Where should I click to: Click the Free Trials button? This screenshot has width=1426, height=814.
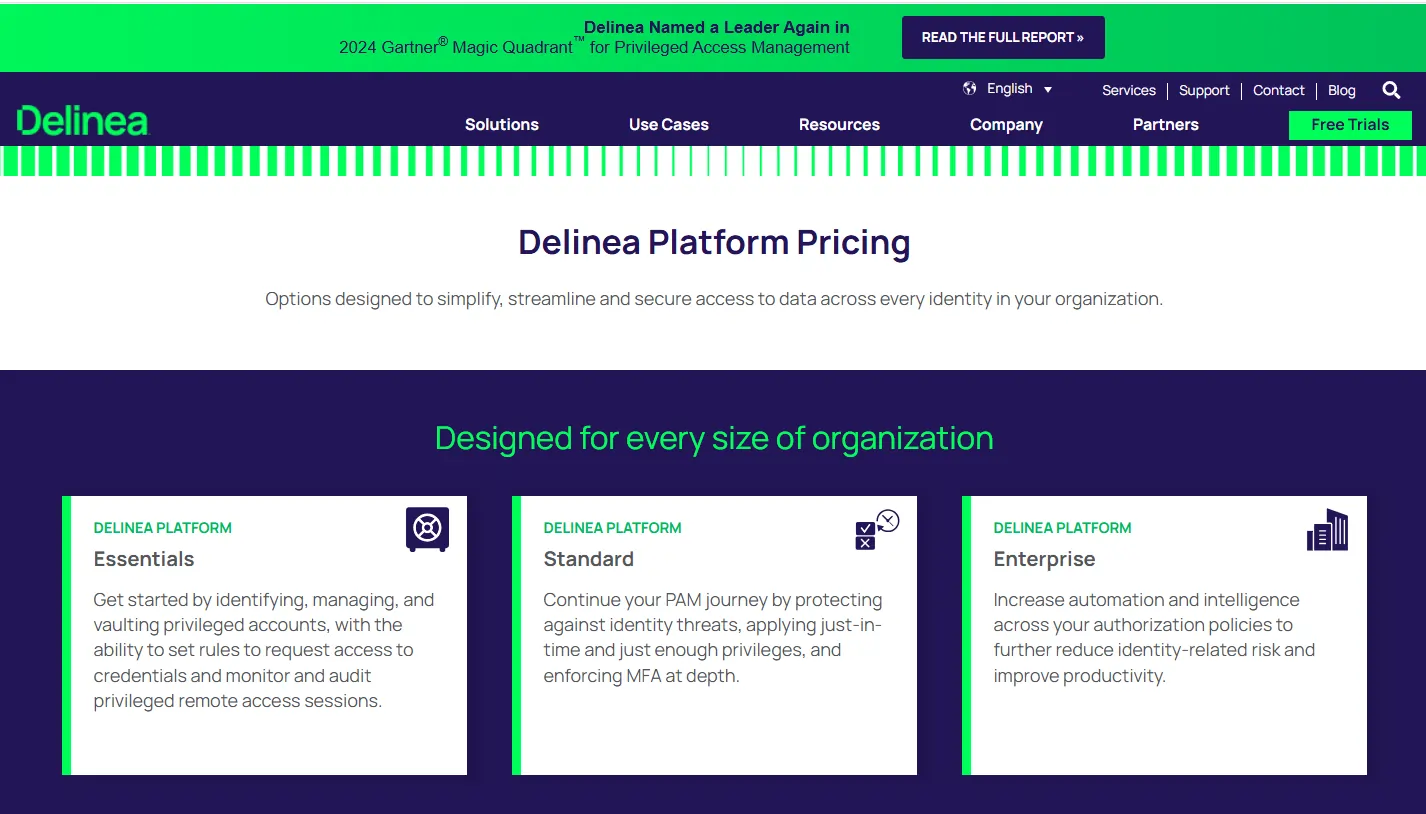pyautogui.click(x=1350, y=125)
